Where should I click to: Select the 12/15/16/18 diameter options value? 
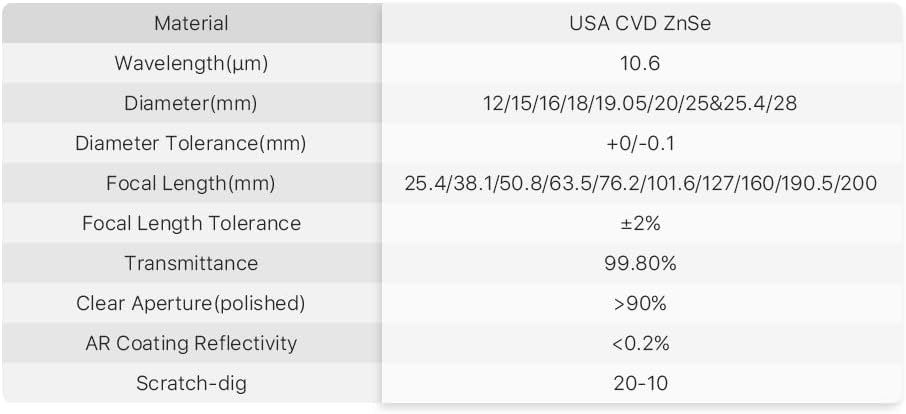point(641,103)
